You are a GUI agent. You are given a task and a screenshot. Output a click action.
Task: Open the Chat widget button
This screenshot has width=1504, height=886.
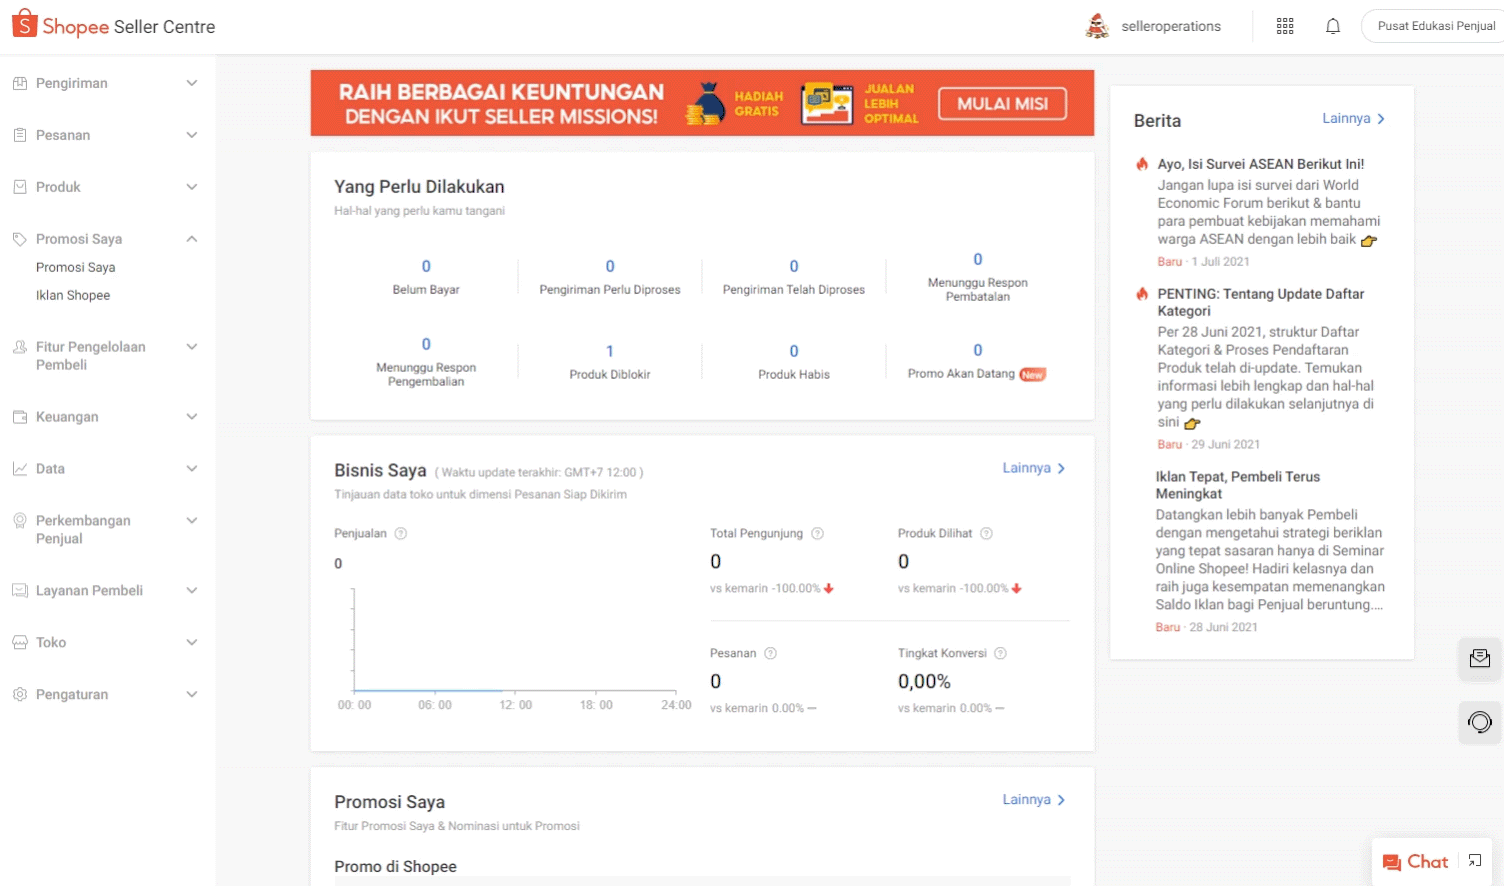coord(1415,861)
